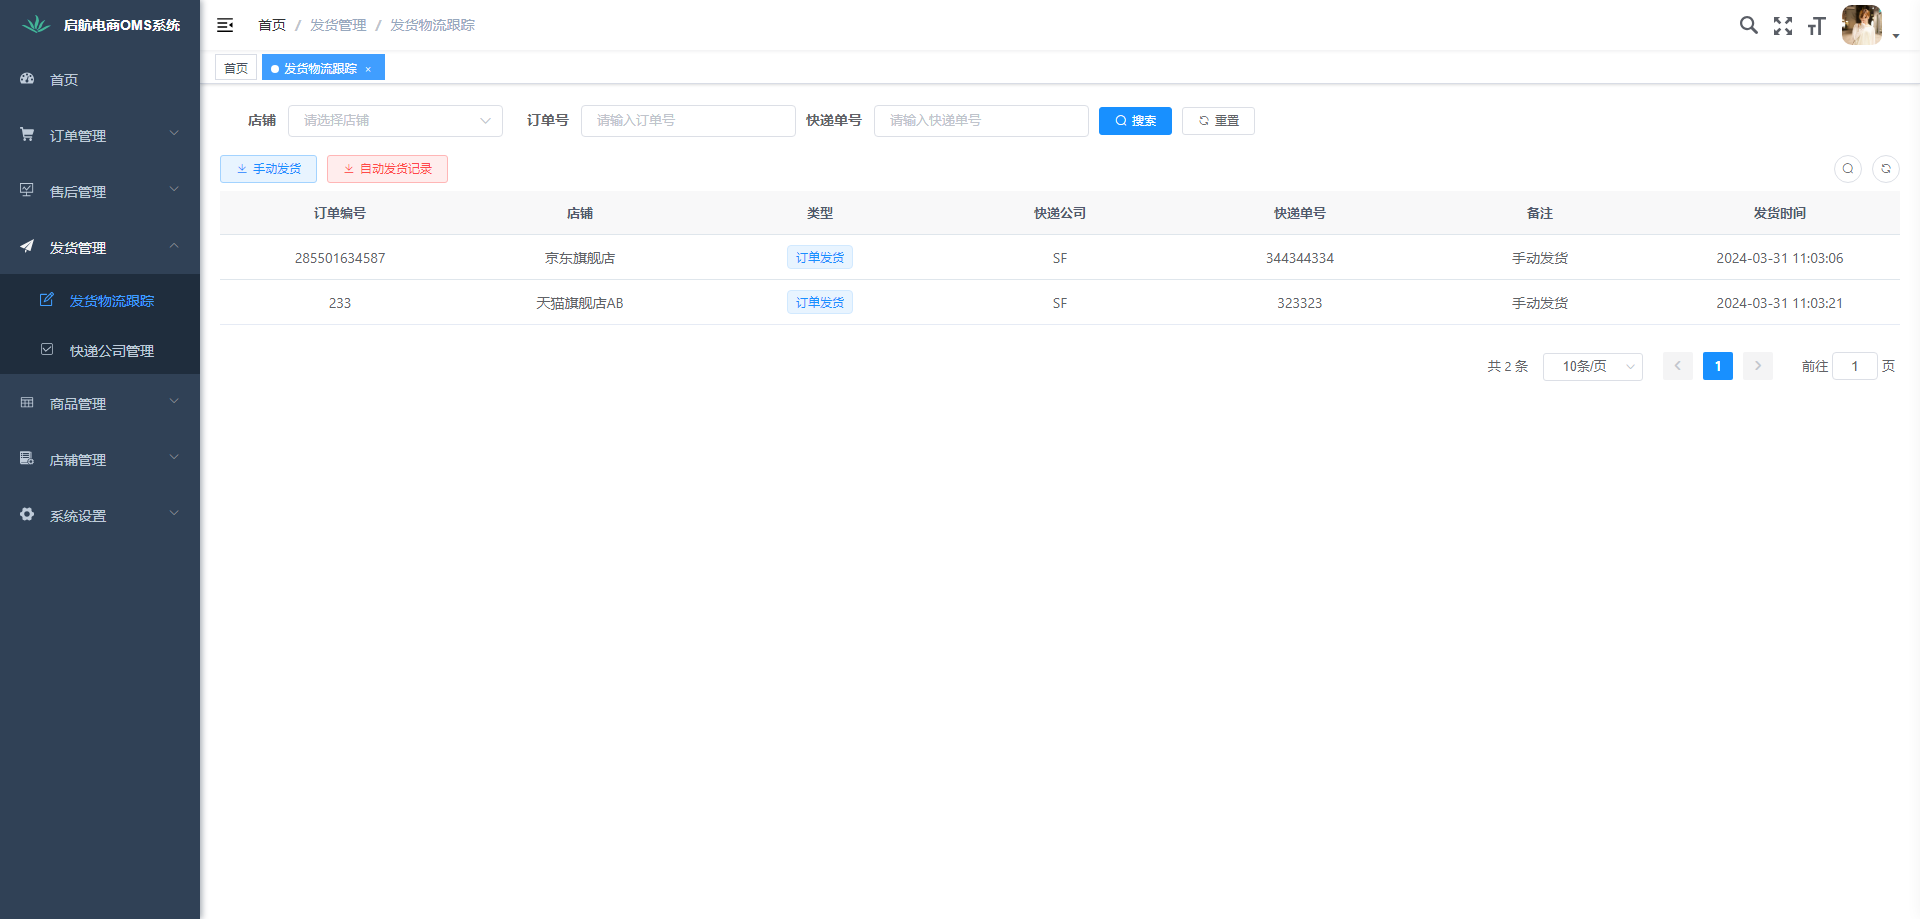Open the 请选择店铺 store dropdown
The width and height of the screenshot is (1920, 919).
[395, 121]
